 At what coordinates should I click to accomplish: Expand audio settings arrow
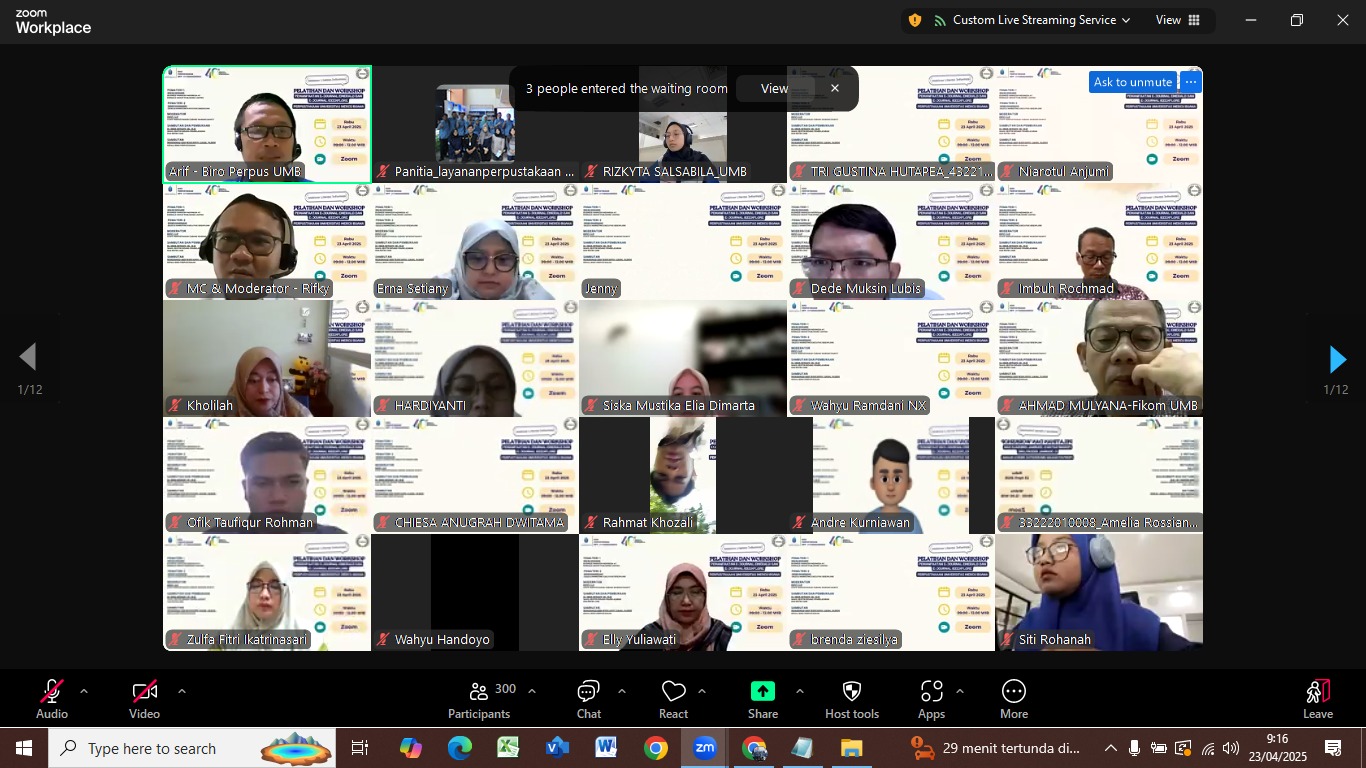coord(84,691)
